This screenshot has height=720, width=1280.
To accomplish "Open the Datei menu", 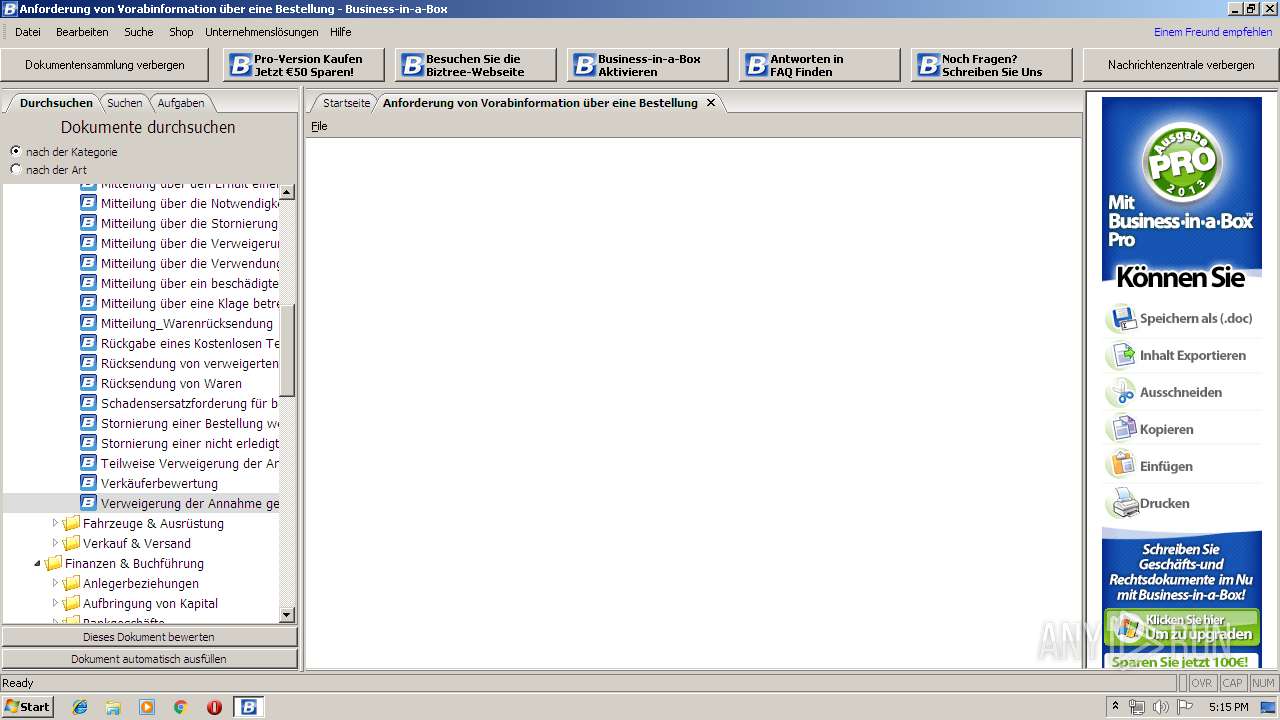I will [x=28, y=32].
